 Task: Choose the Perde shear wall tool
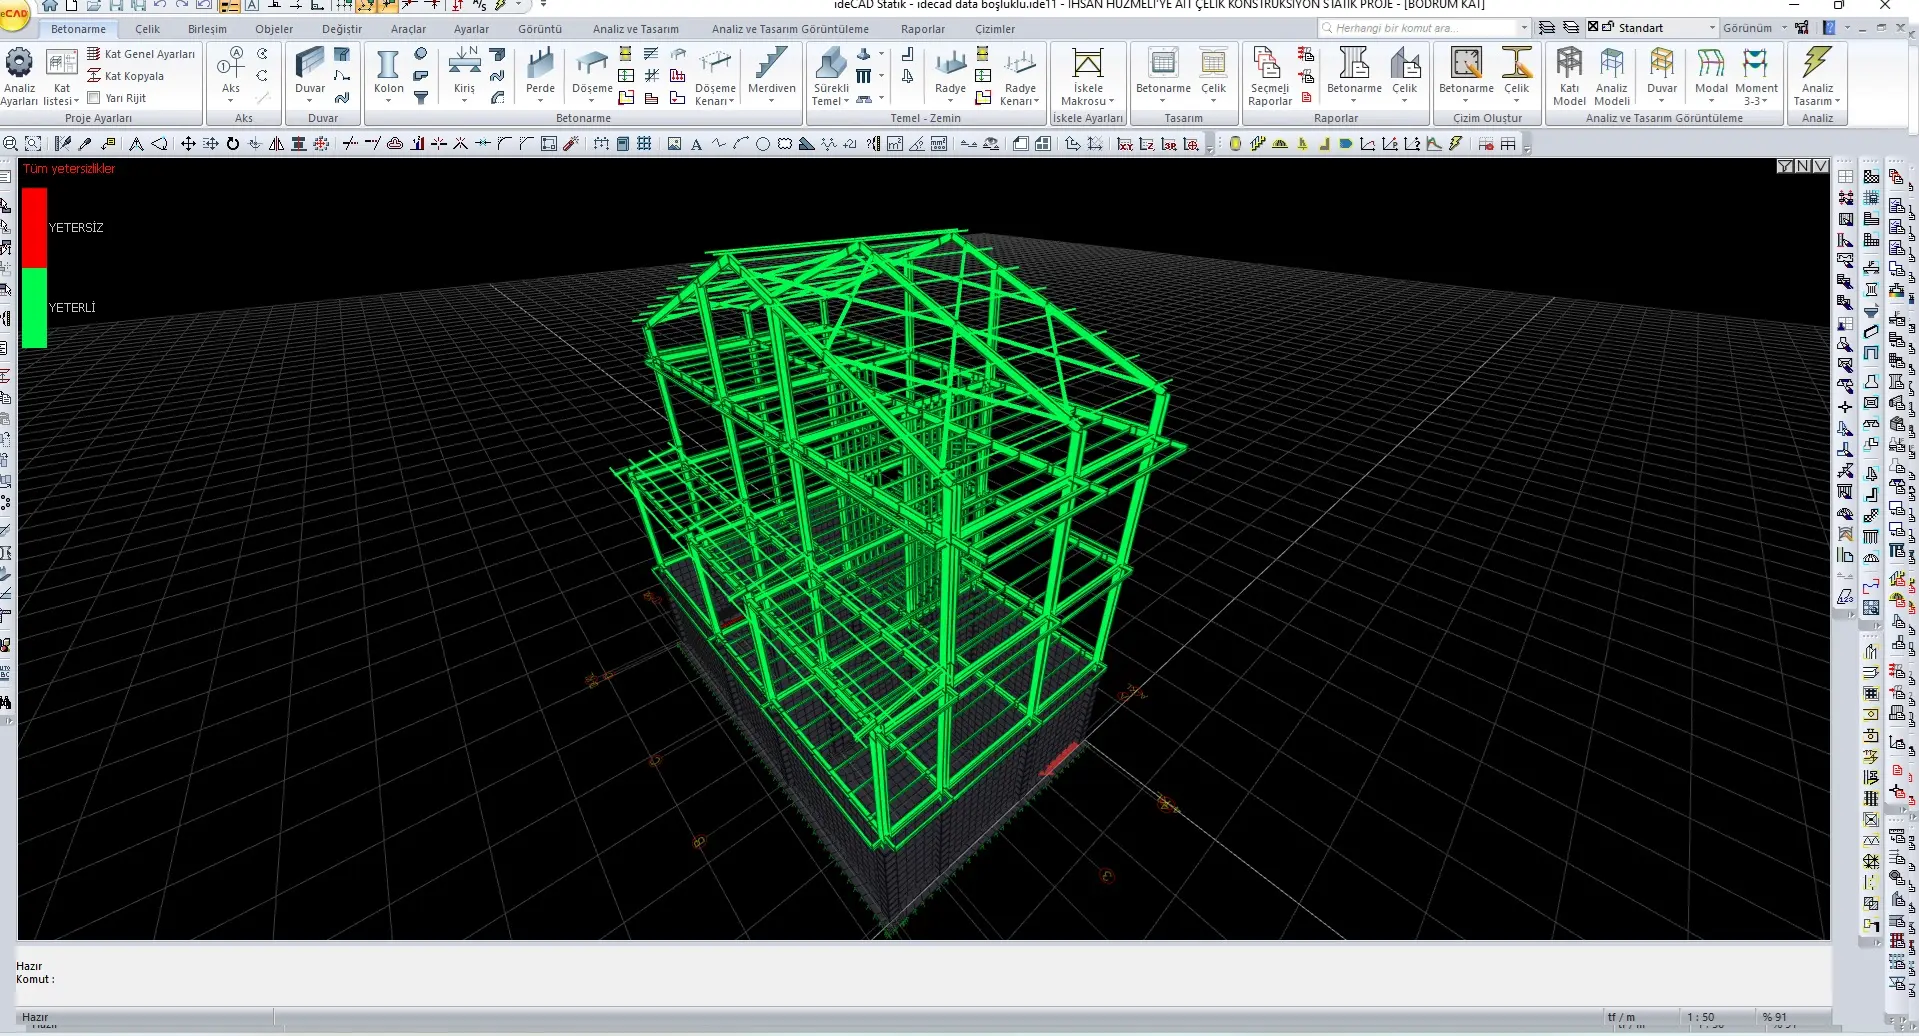coord(540,68)
